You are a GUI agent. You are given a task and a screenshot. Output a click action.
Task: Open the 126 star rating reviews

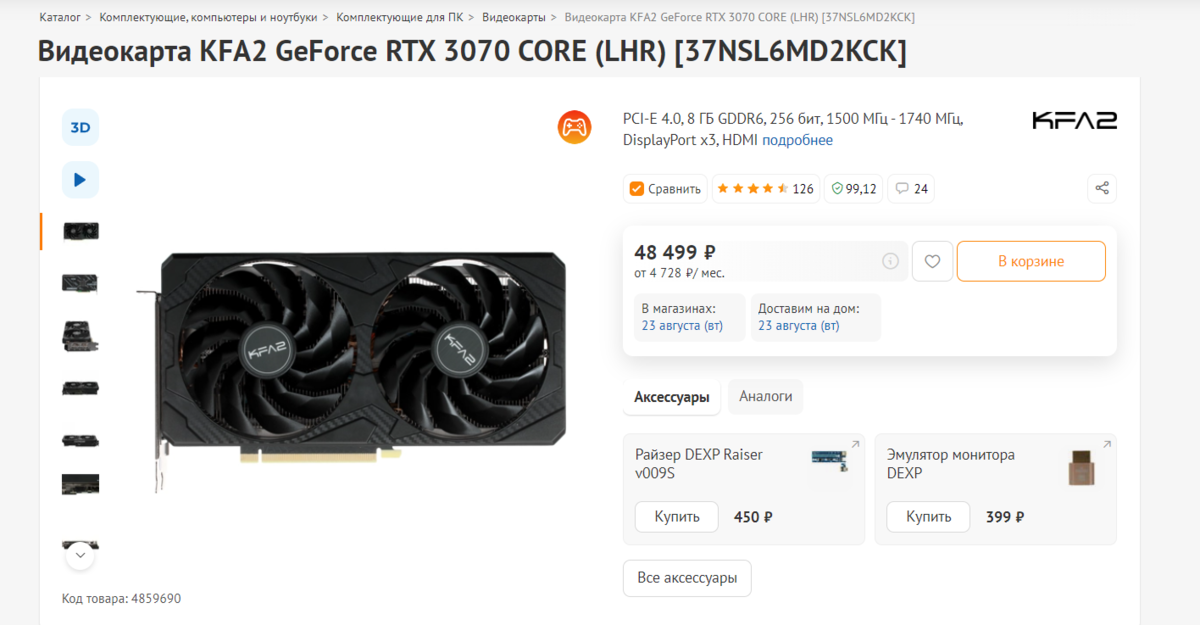(x=765, y=188)
